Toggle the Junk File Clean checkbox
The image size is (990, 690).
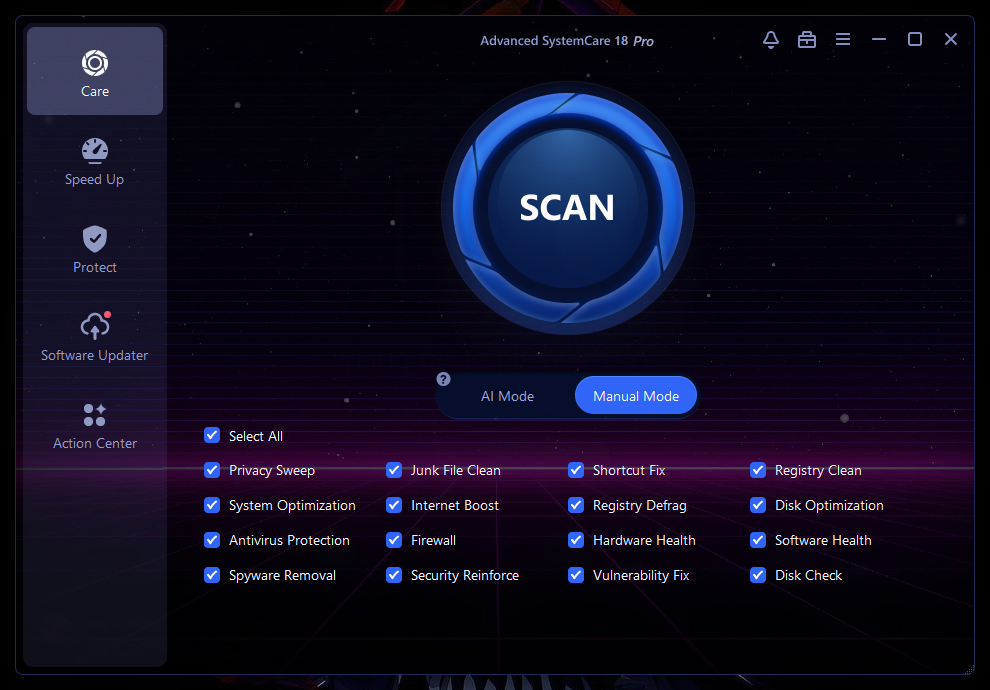click(394, 470)
